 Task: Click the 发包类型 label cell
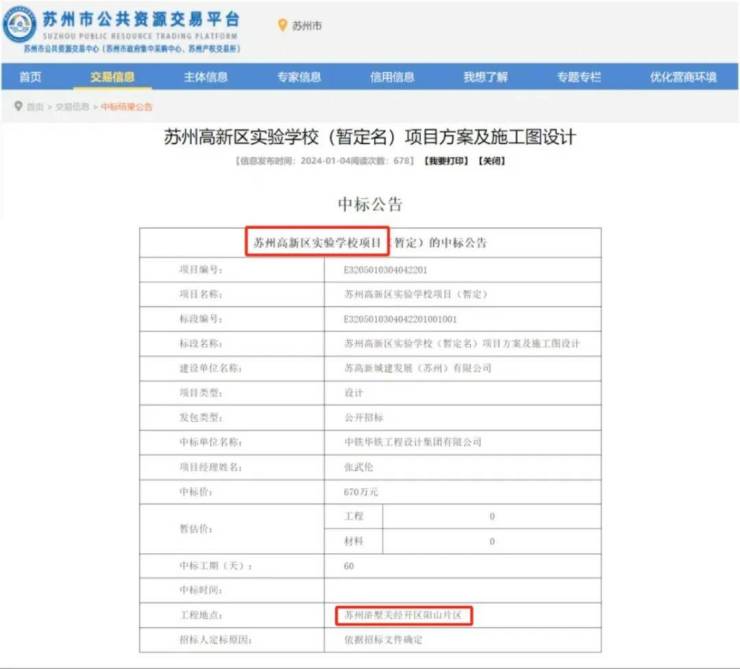232,418
